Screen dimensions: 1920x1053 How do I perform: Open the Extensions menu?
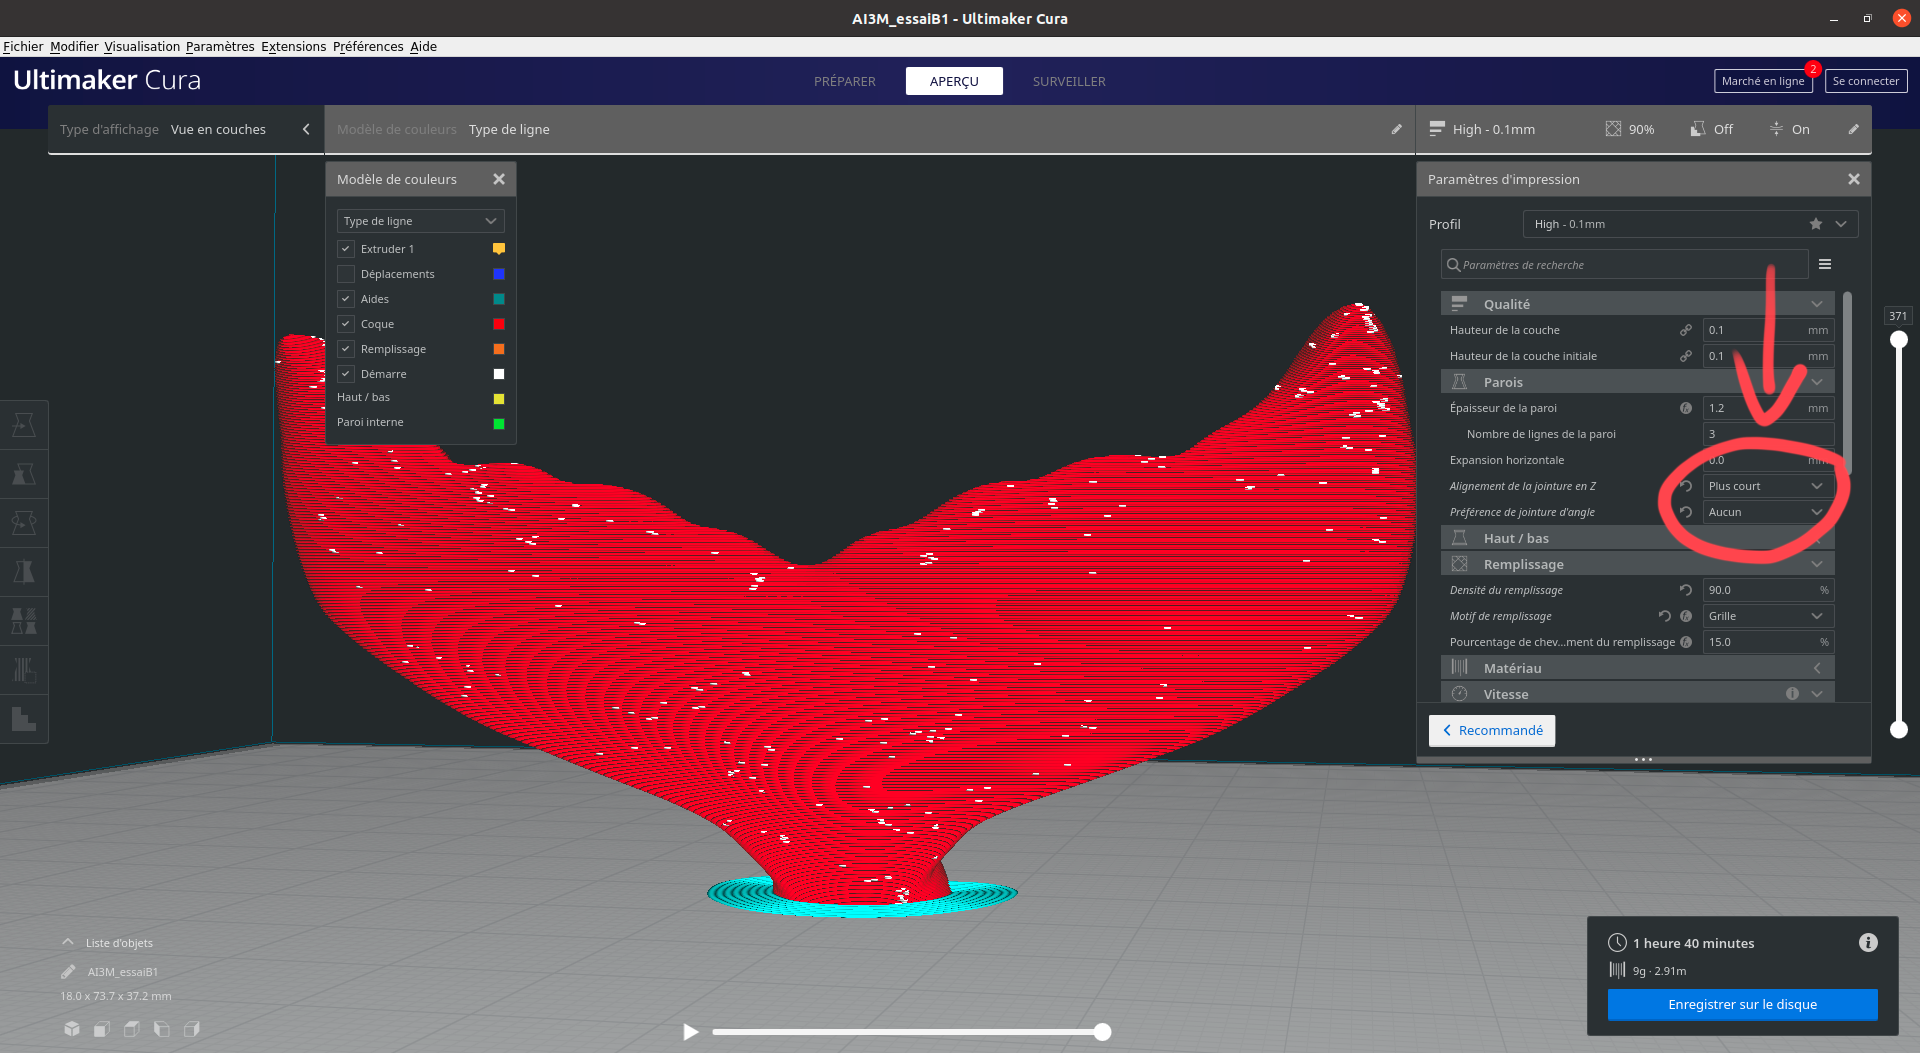tap(294, 46)
